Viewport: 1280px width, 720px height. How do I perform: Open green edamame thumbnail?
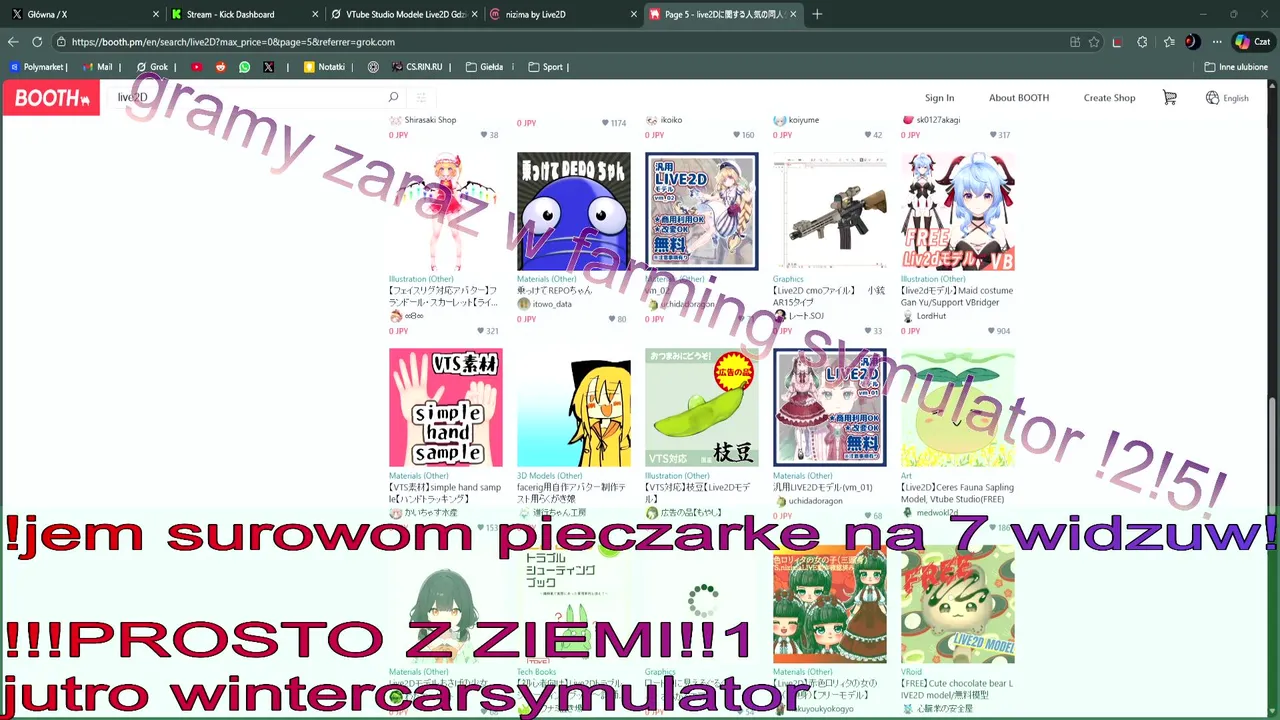(x=702, y=407)
